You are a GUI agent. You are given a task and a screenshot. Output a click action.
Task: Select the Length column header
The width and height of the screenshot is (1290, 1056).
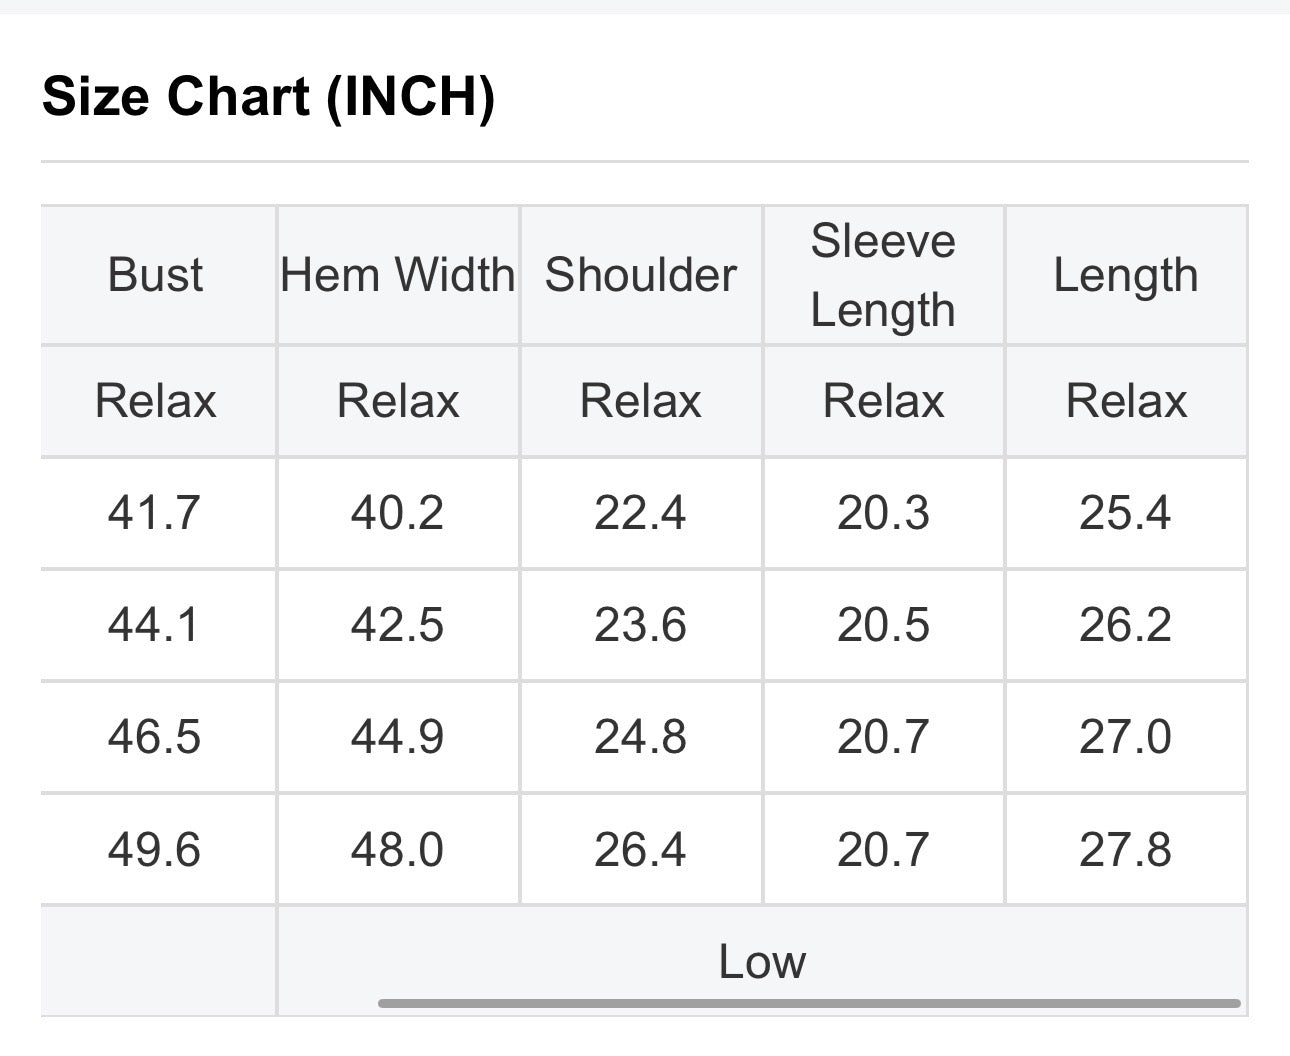(1126, 275)
